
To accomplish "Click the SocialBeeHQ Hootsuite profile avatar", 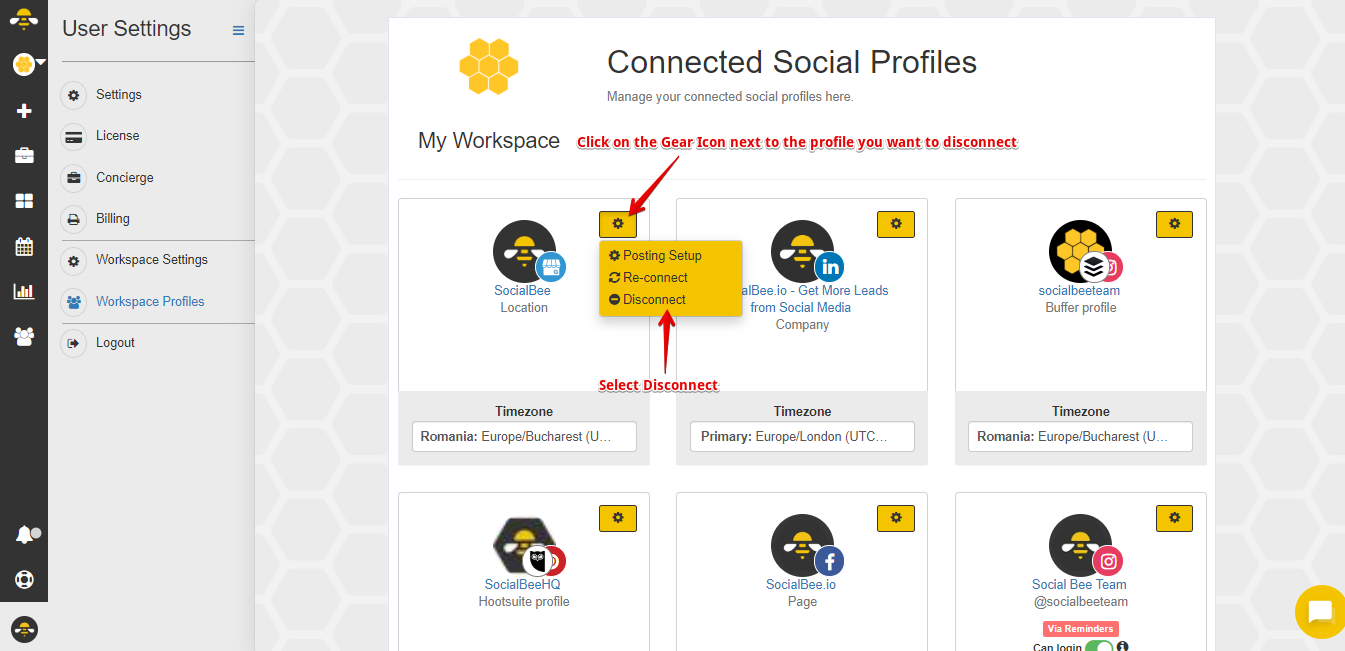I will click(524, 545).
